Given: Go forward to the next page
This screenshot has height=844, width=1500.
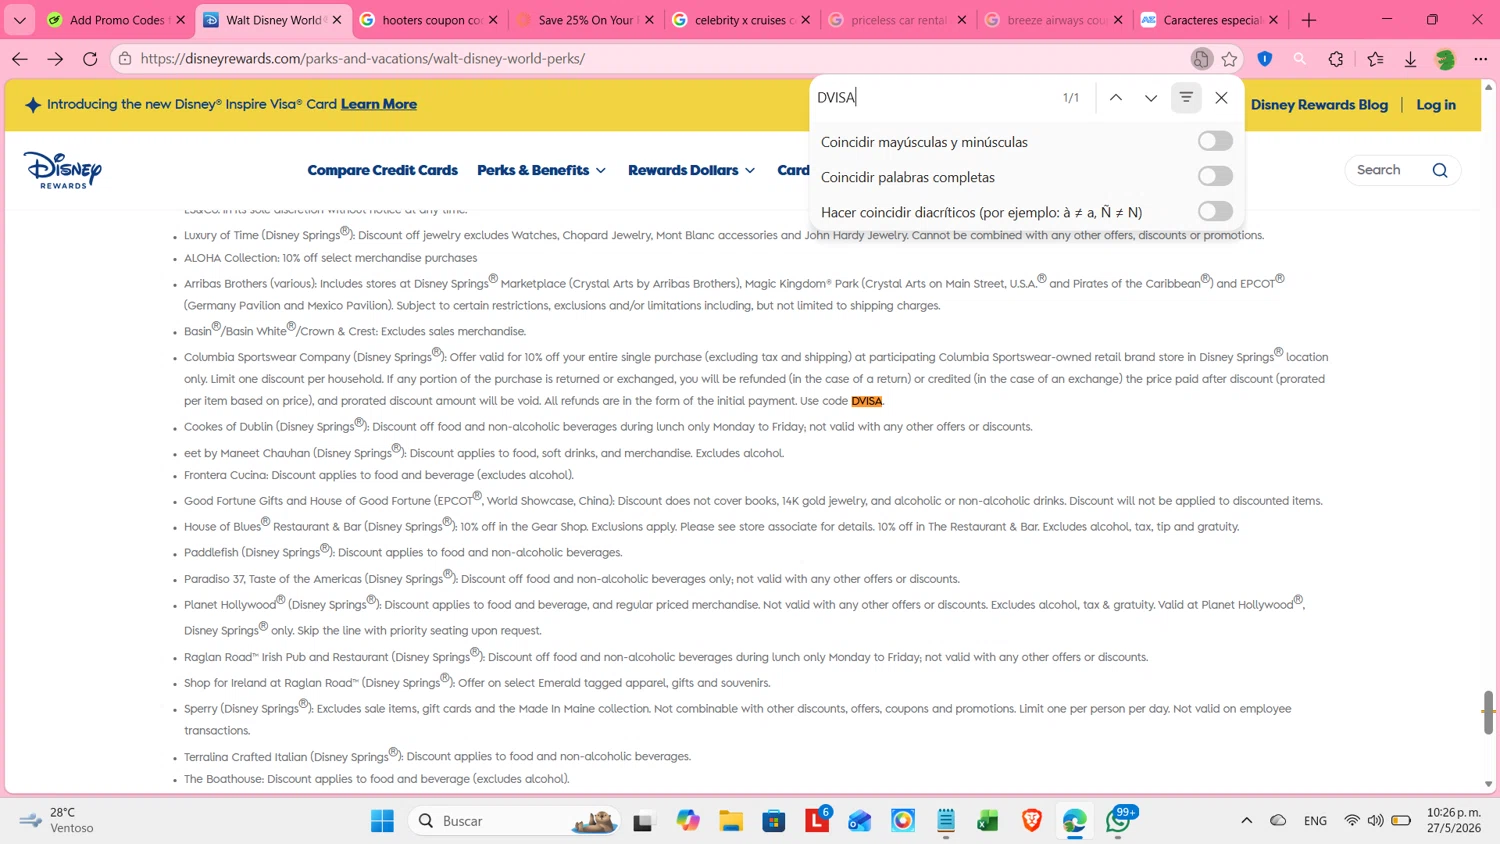Looking at the screenshot, I should (55, 59).
